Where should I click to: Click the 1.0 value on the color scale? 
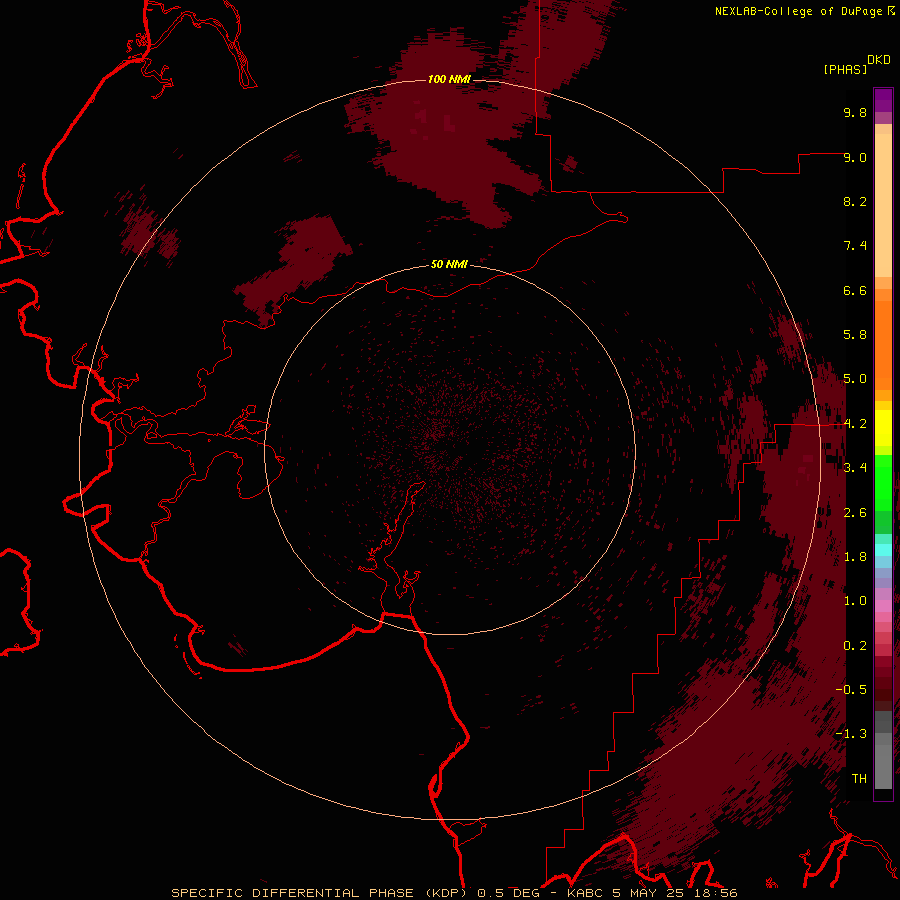click(855, 601)
